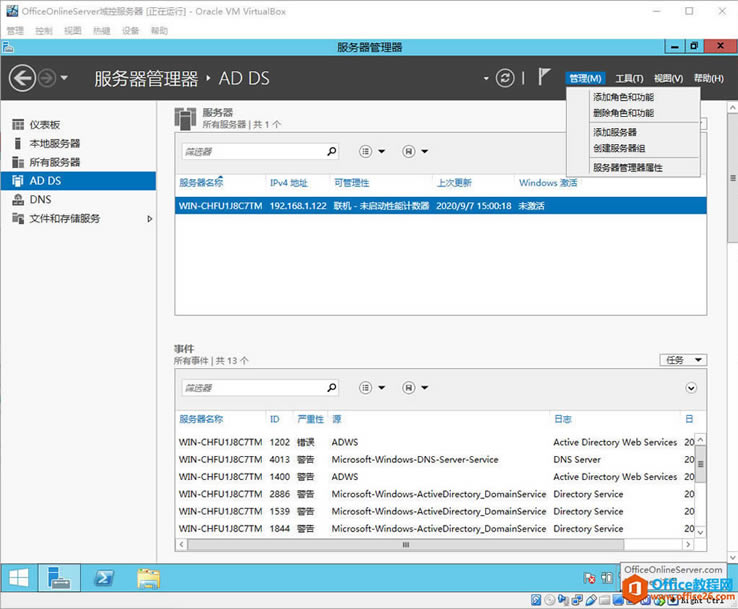Screen dimensions: 738x609
Task: Open the events 任务 dropdown
Action: (x=683, y=360)
